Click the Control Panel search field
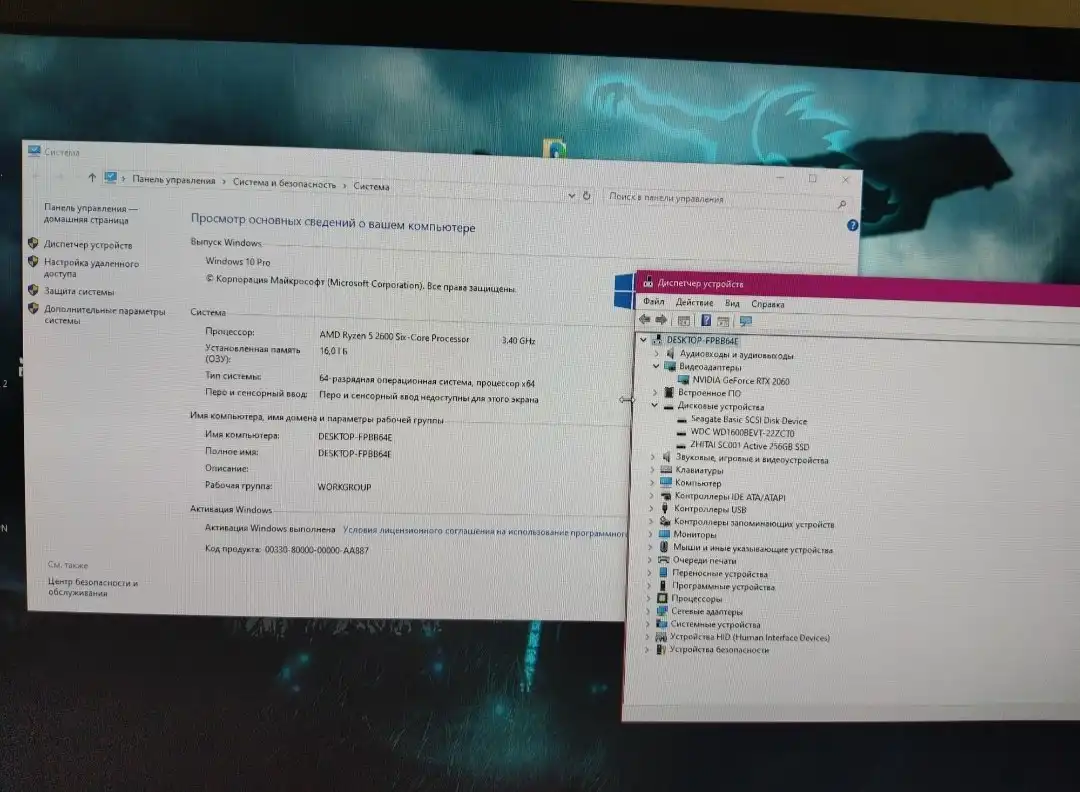Screen dimensions: 1080x792 pos(720,198)
